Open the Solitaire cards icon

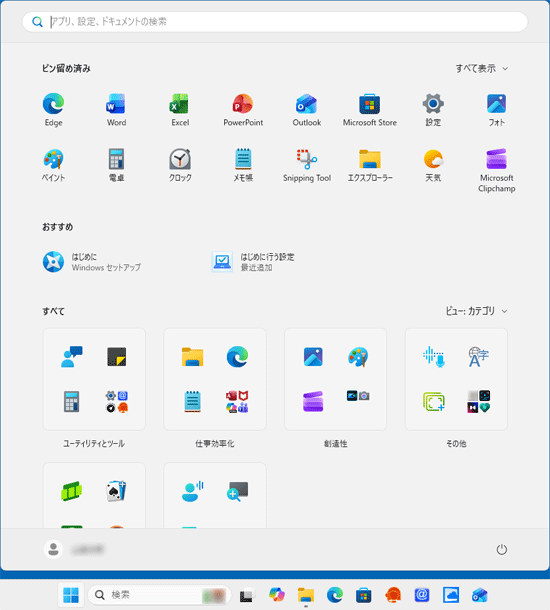click(116, 491)
